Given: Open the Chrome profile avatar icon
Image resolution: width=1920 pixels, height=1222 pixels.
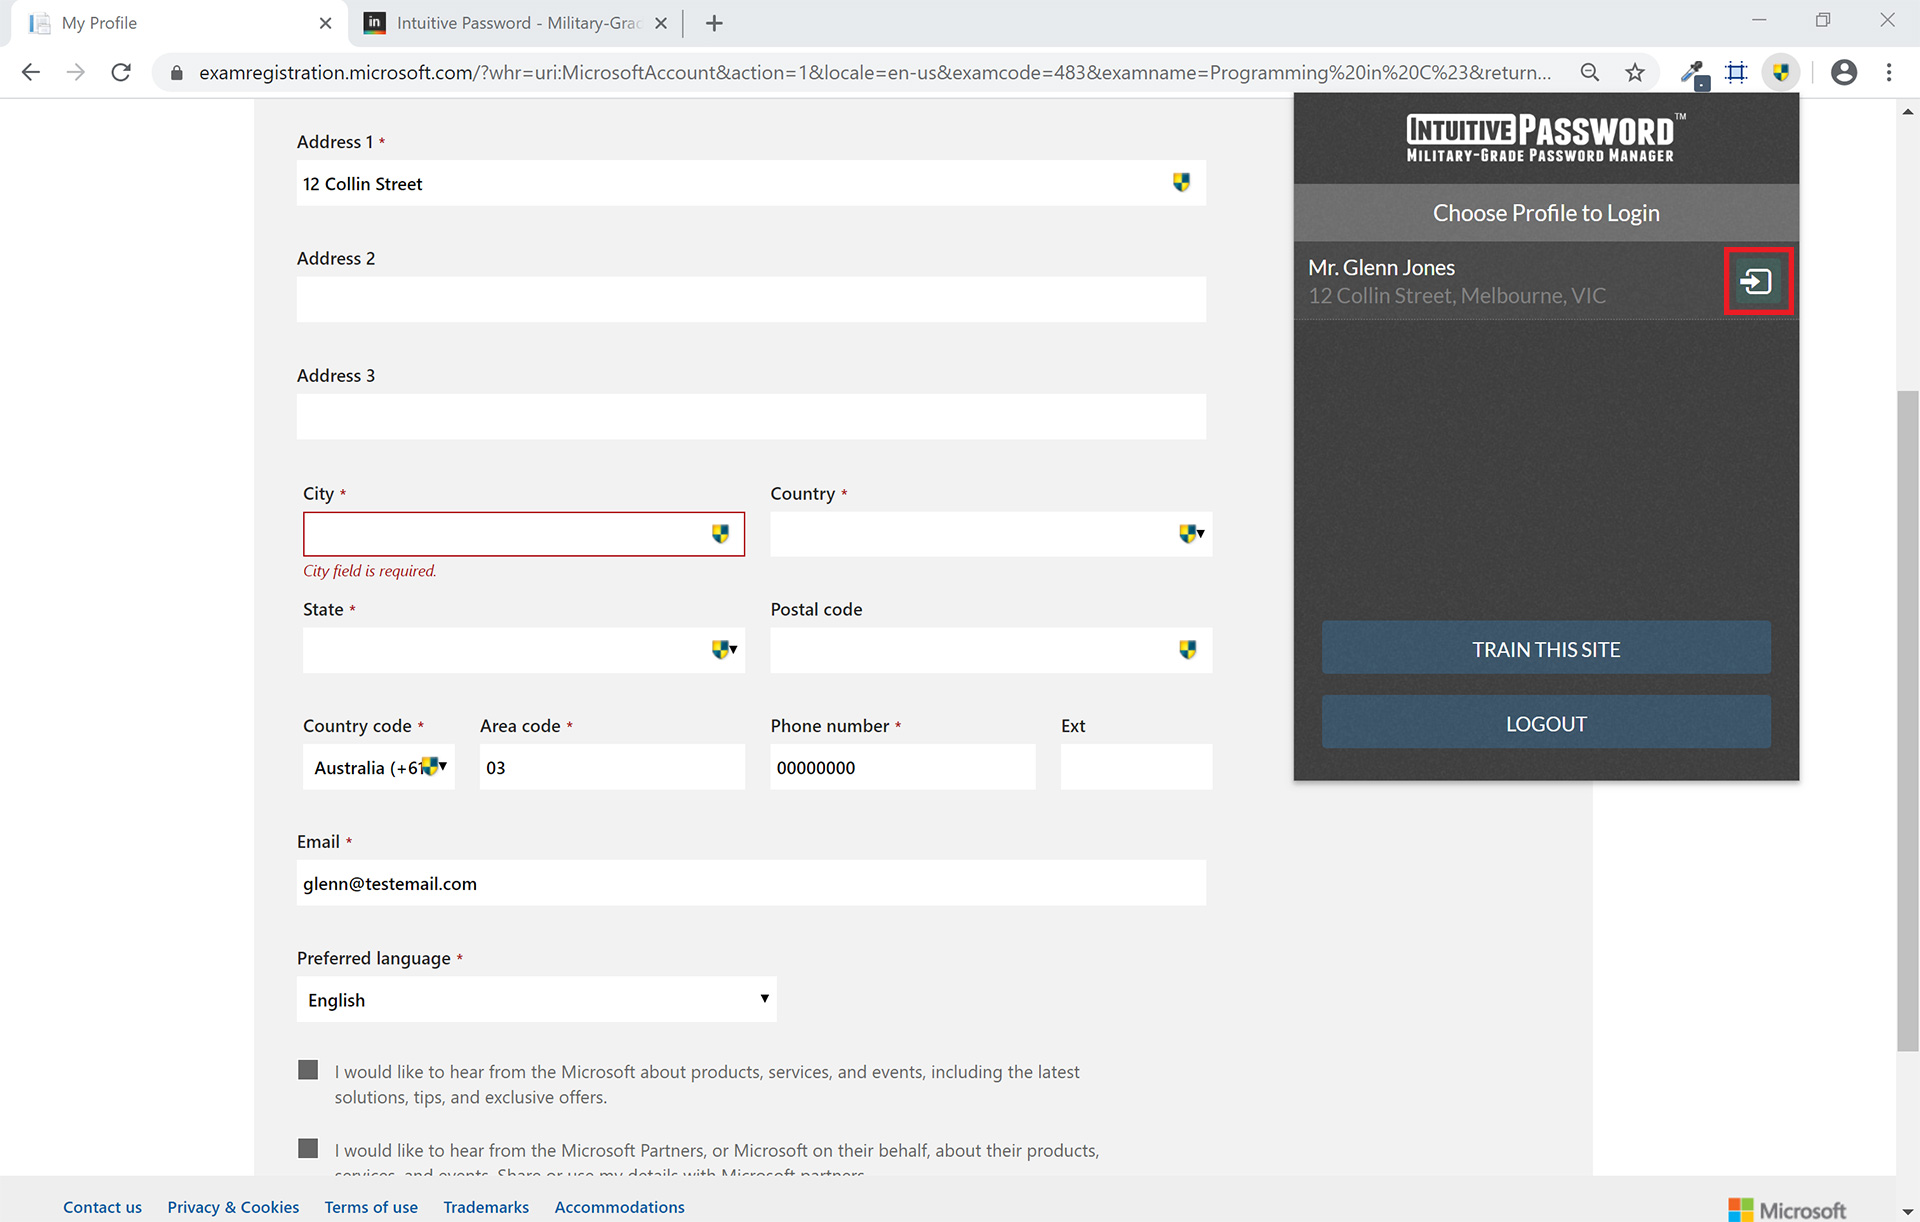Looking at the screenshot, I should (x=1843, y=72).
